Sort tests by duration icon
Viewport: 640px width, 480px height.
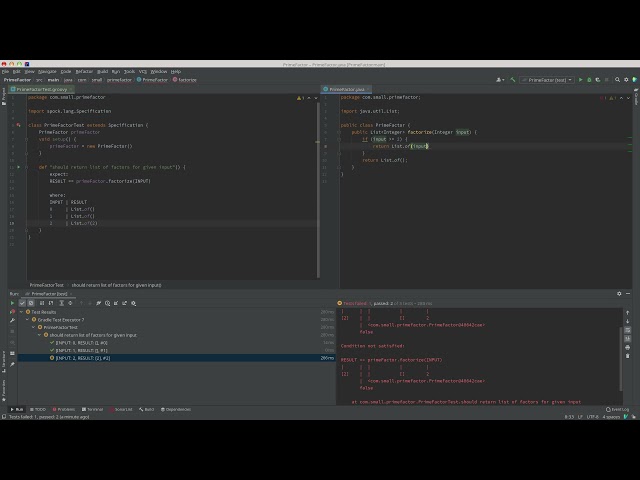pos(51,303)
